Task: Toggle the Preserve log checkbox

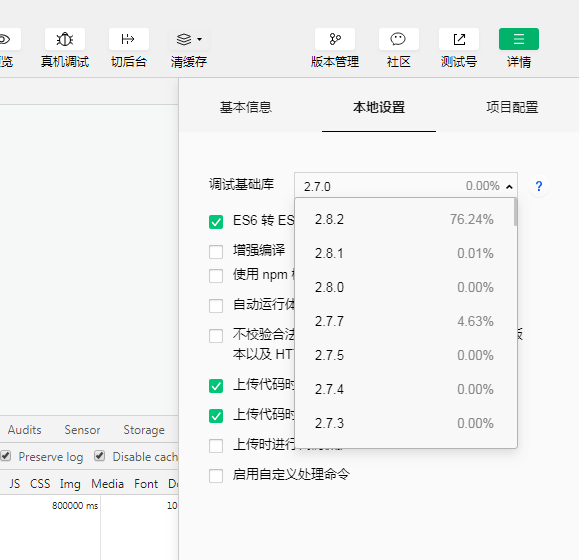Action: 5,456
